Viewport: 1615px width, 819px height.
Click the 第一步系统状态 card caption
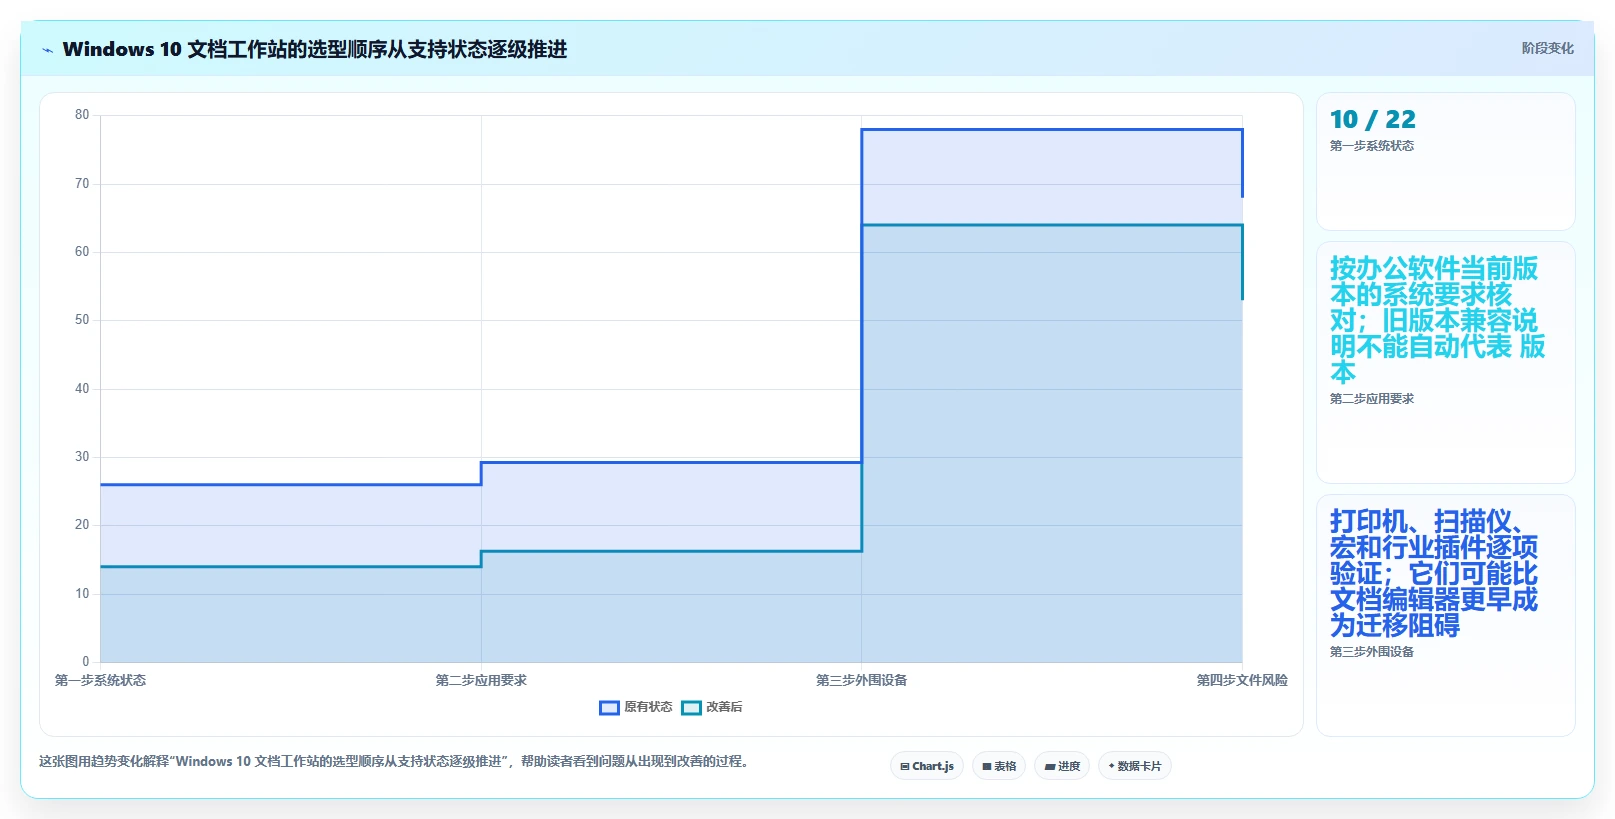[1371, 146]
